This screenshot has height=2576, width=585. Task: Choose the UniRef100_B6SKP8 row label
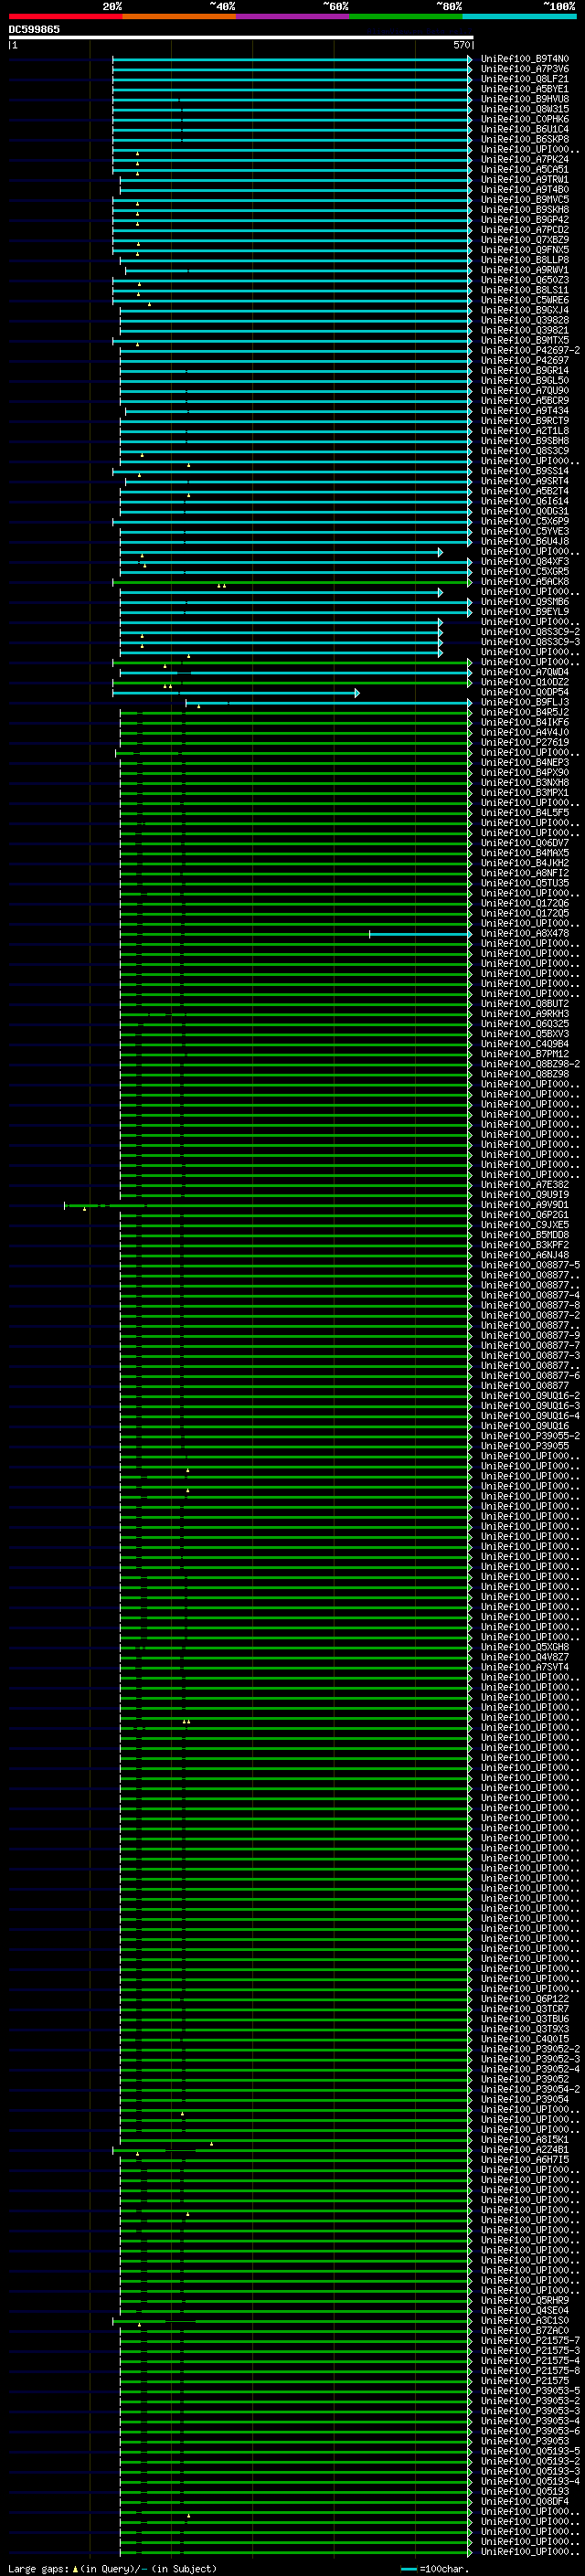525,139
